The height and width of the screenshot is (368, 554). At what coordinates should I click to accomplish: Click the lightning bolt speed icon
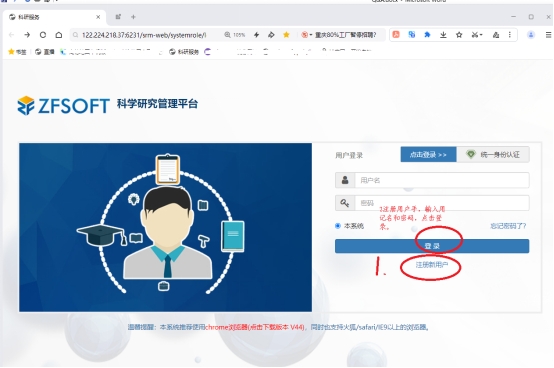click(257, 35)
